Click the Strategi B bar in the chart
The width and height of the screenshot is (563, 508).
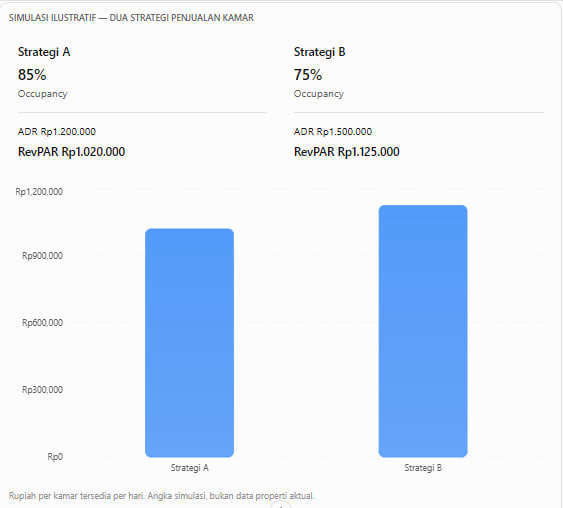423,331
